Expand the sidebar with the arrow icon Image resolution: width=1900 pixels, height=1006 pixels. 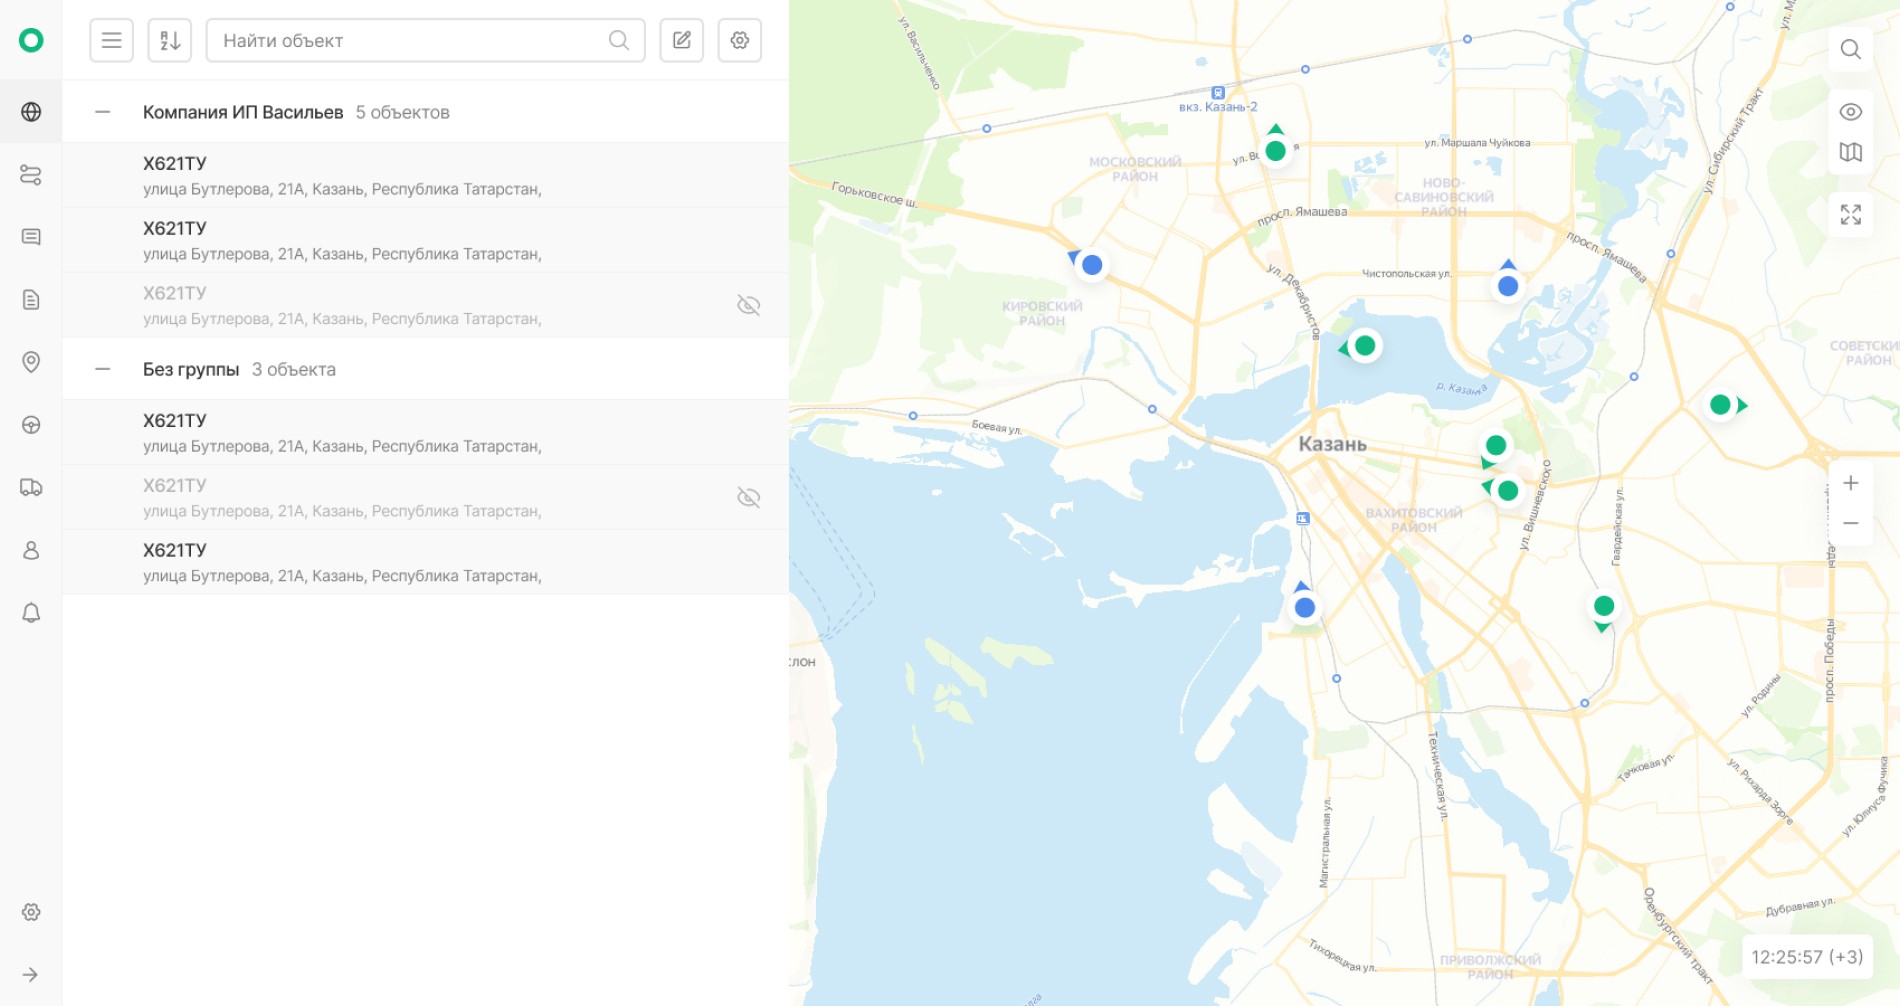(31, 975)
